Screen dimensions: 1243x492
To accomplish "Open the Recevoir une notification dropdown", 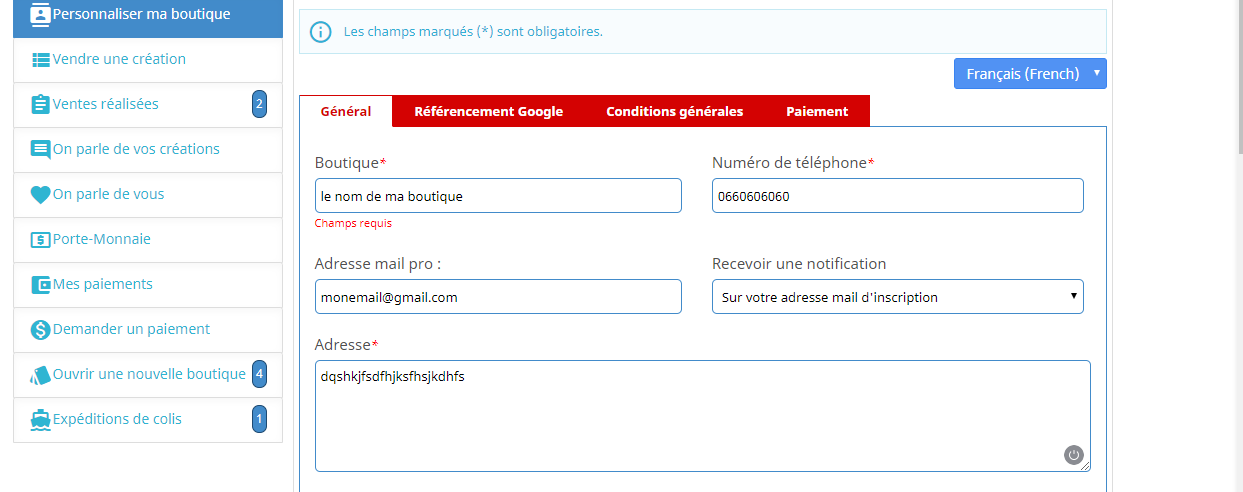I will pos(897,297).
